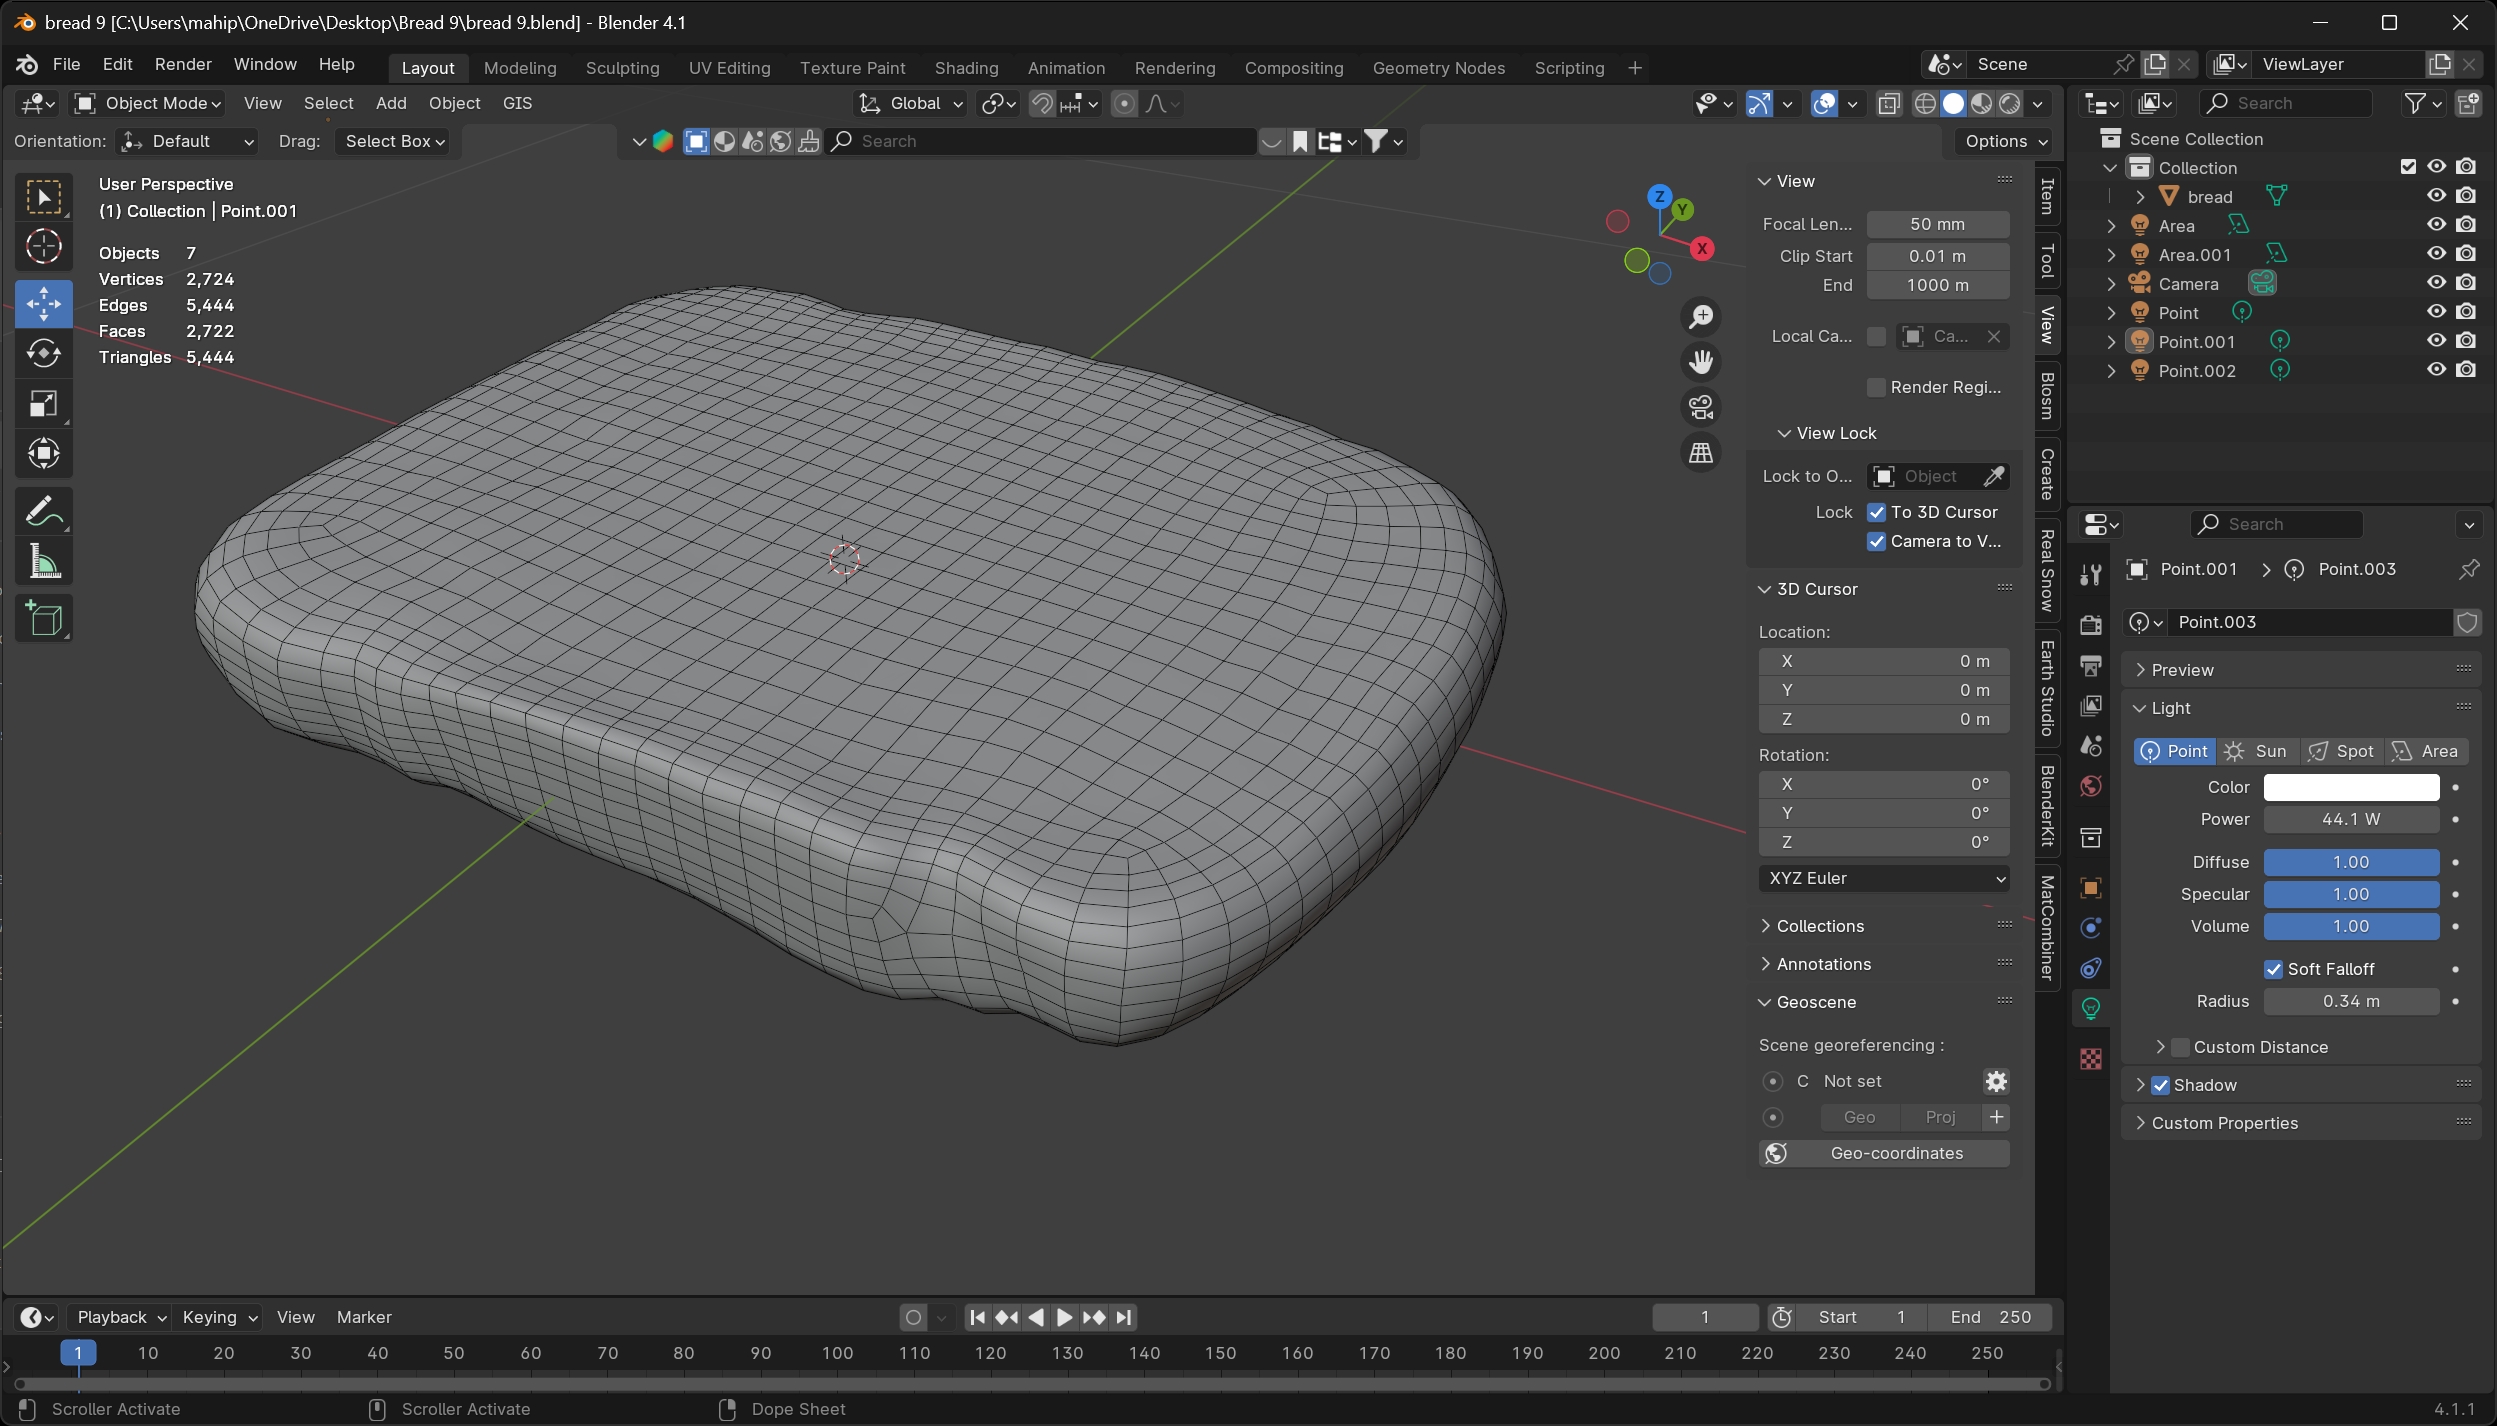Expand the Collections panel in the sidebar
Screen dimensions: 2497x1426
[x=1819, y=926]
